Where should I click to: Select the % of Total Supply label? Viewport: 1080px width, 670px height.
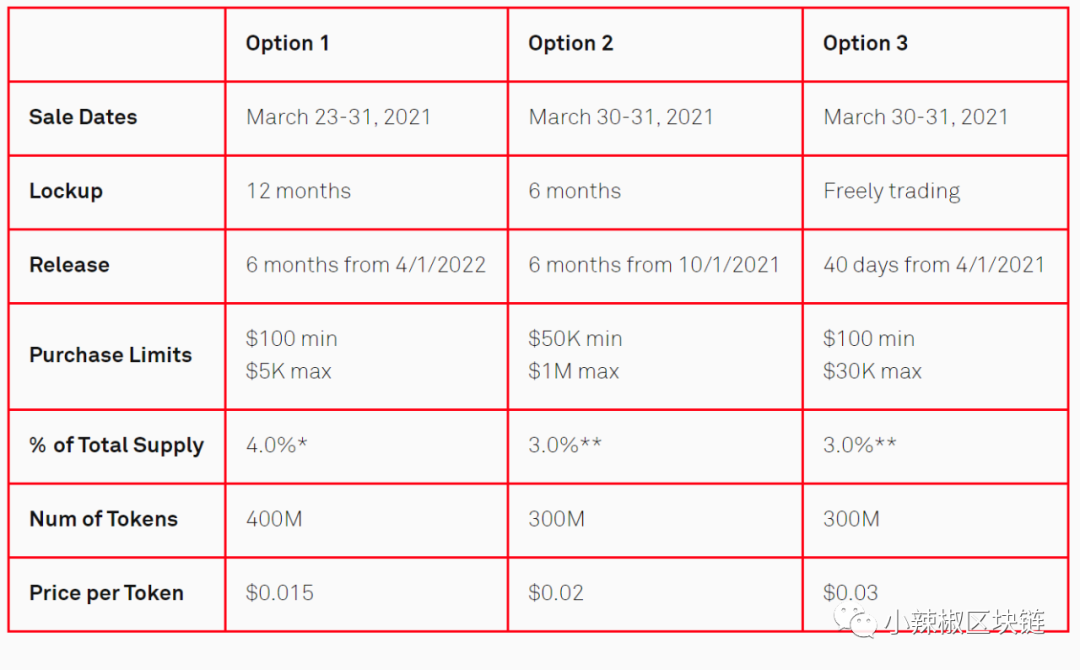click(x=116, y=445)
